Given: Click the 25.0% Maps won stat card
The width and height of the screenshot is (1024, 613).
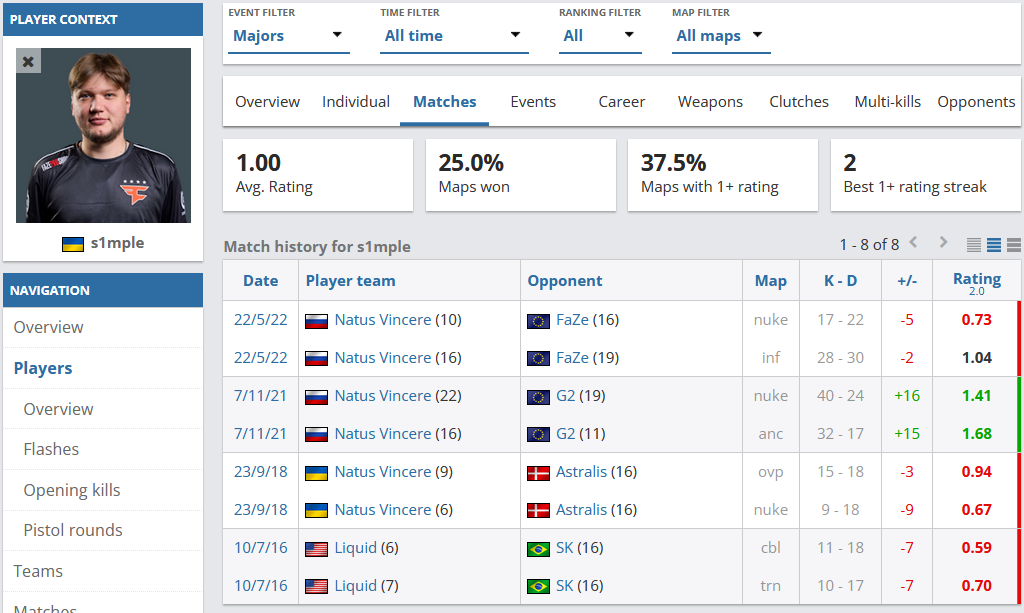Looking at the screenshot, I should click(x=520, y=175).
